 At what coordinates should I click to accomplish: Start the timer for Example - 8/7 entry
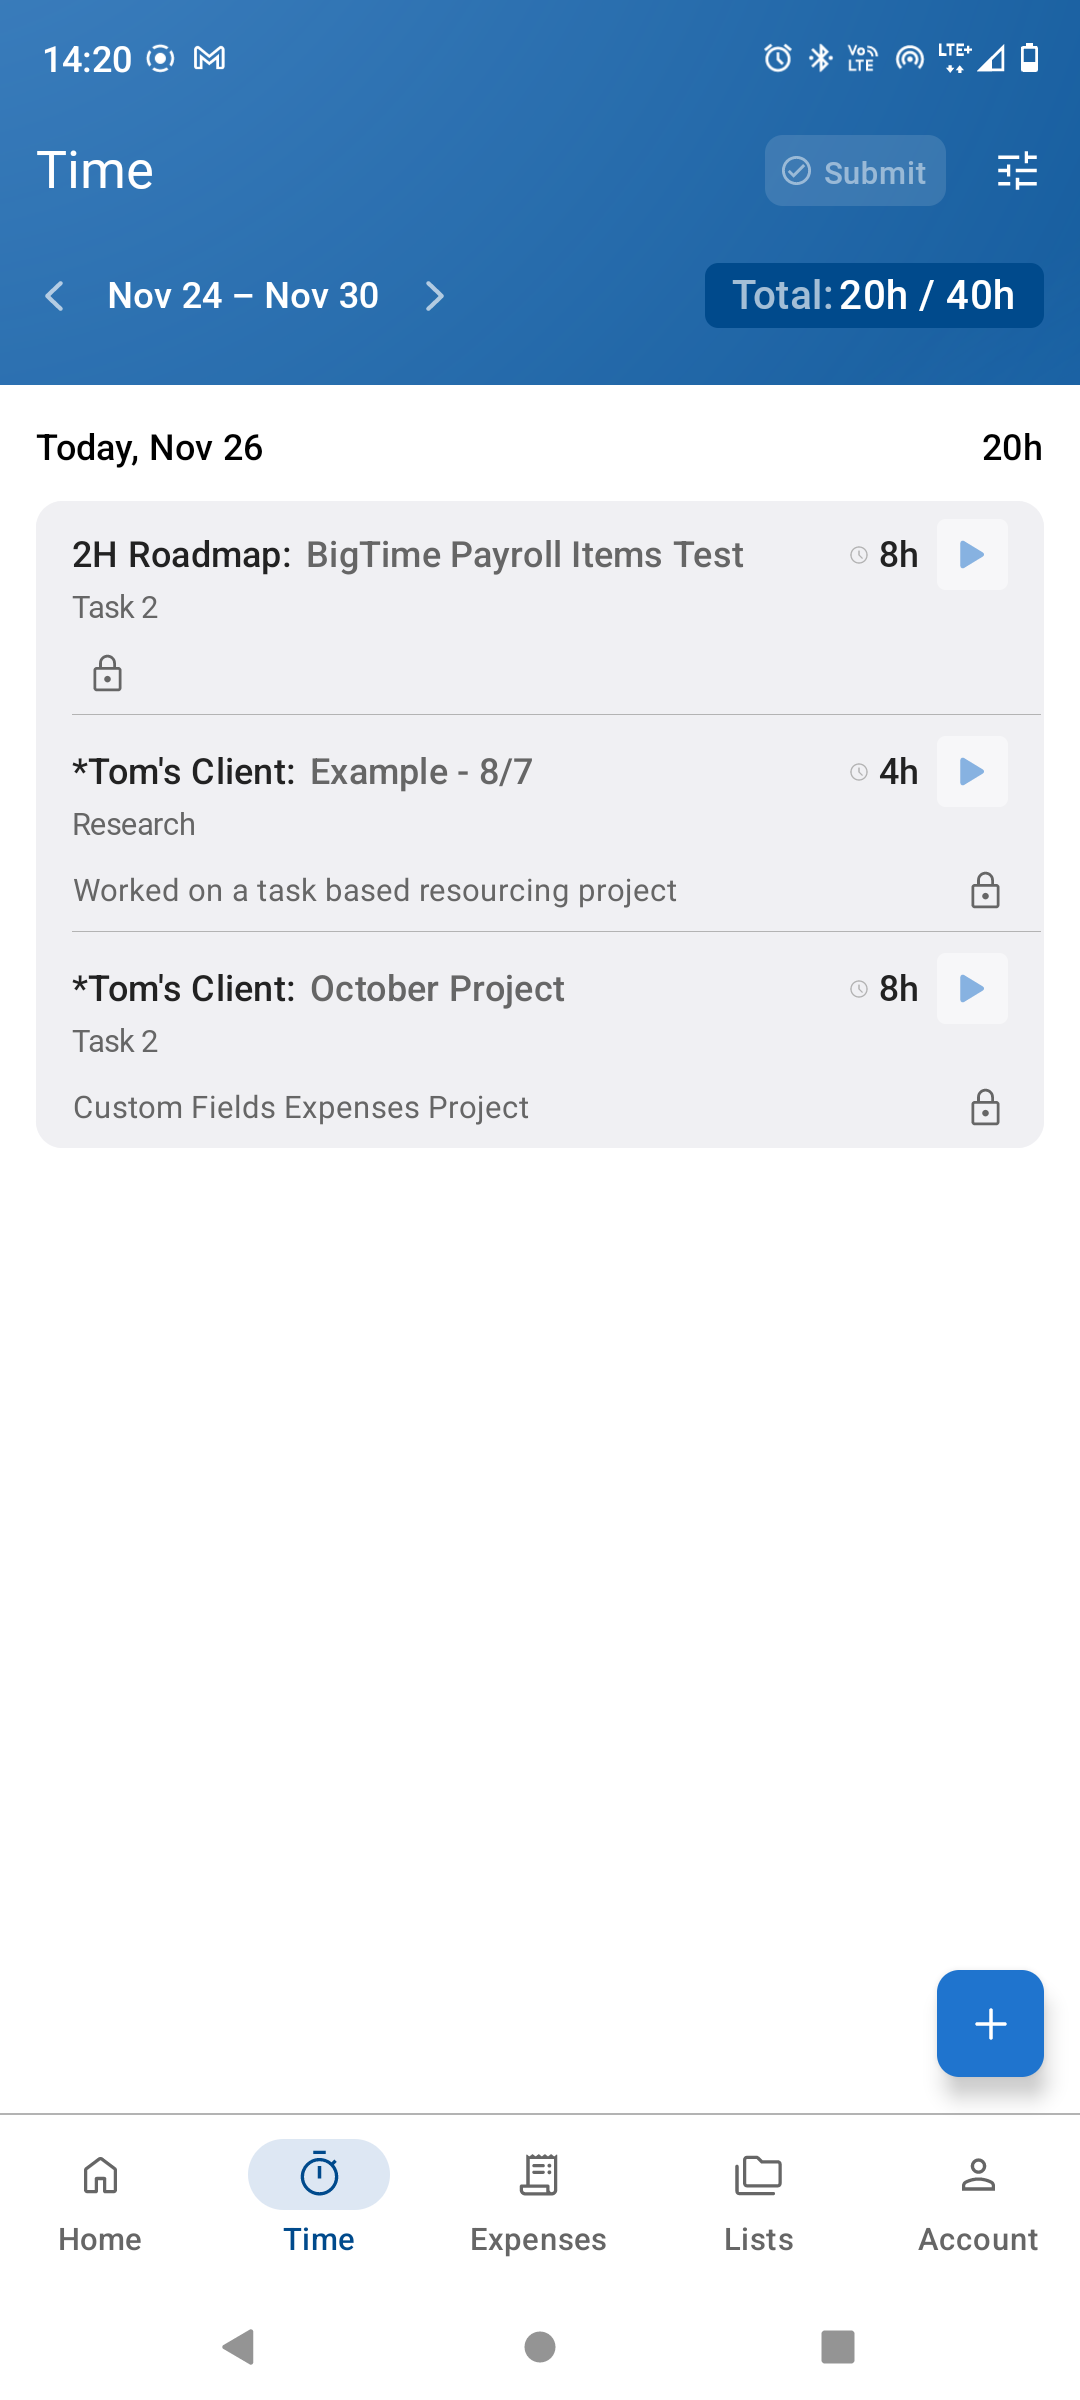coord(971,771)
